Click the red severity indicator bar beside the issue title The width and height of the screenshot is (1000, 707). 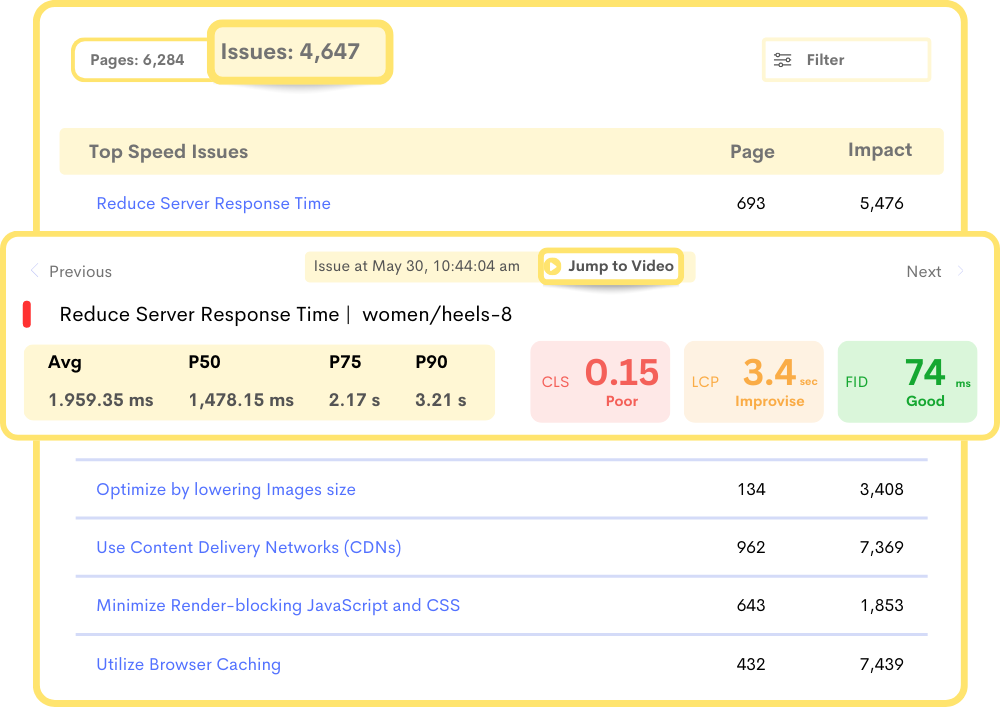[x=28, y=313]
